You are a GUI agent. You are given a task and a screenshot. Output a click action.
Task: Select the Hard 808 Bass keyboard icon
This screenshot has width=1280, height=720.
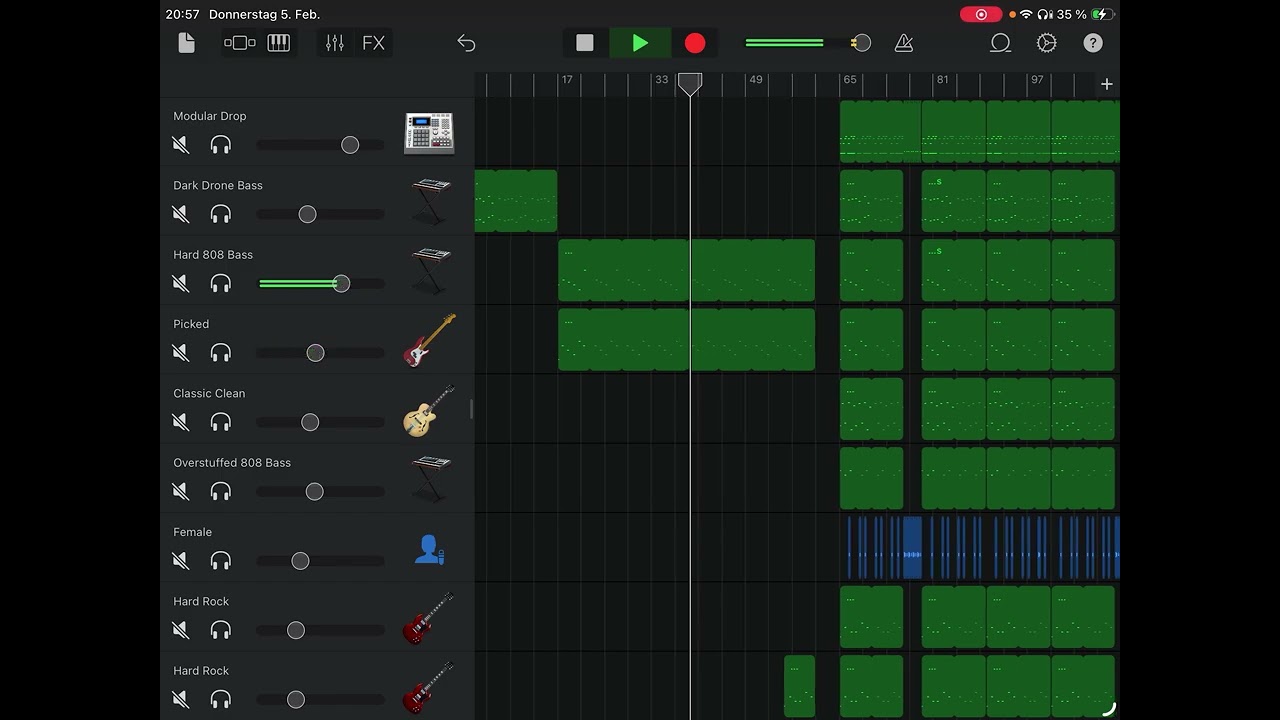tap(430, 271)
